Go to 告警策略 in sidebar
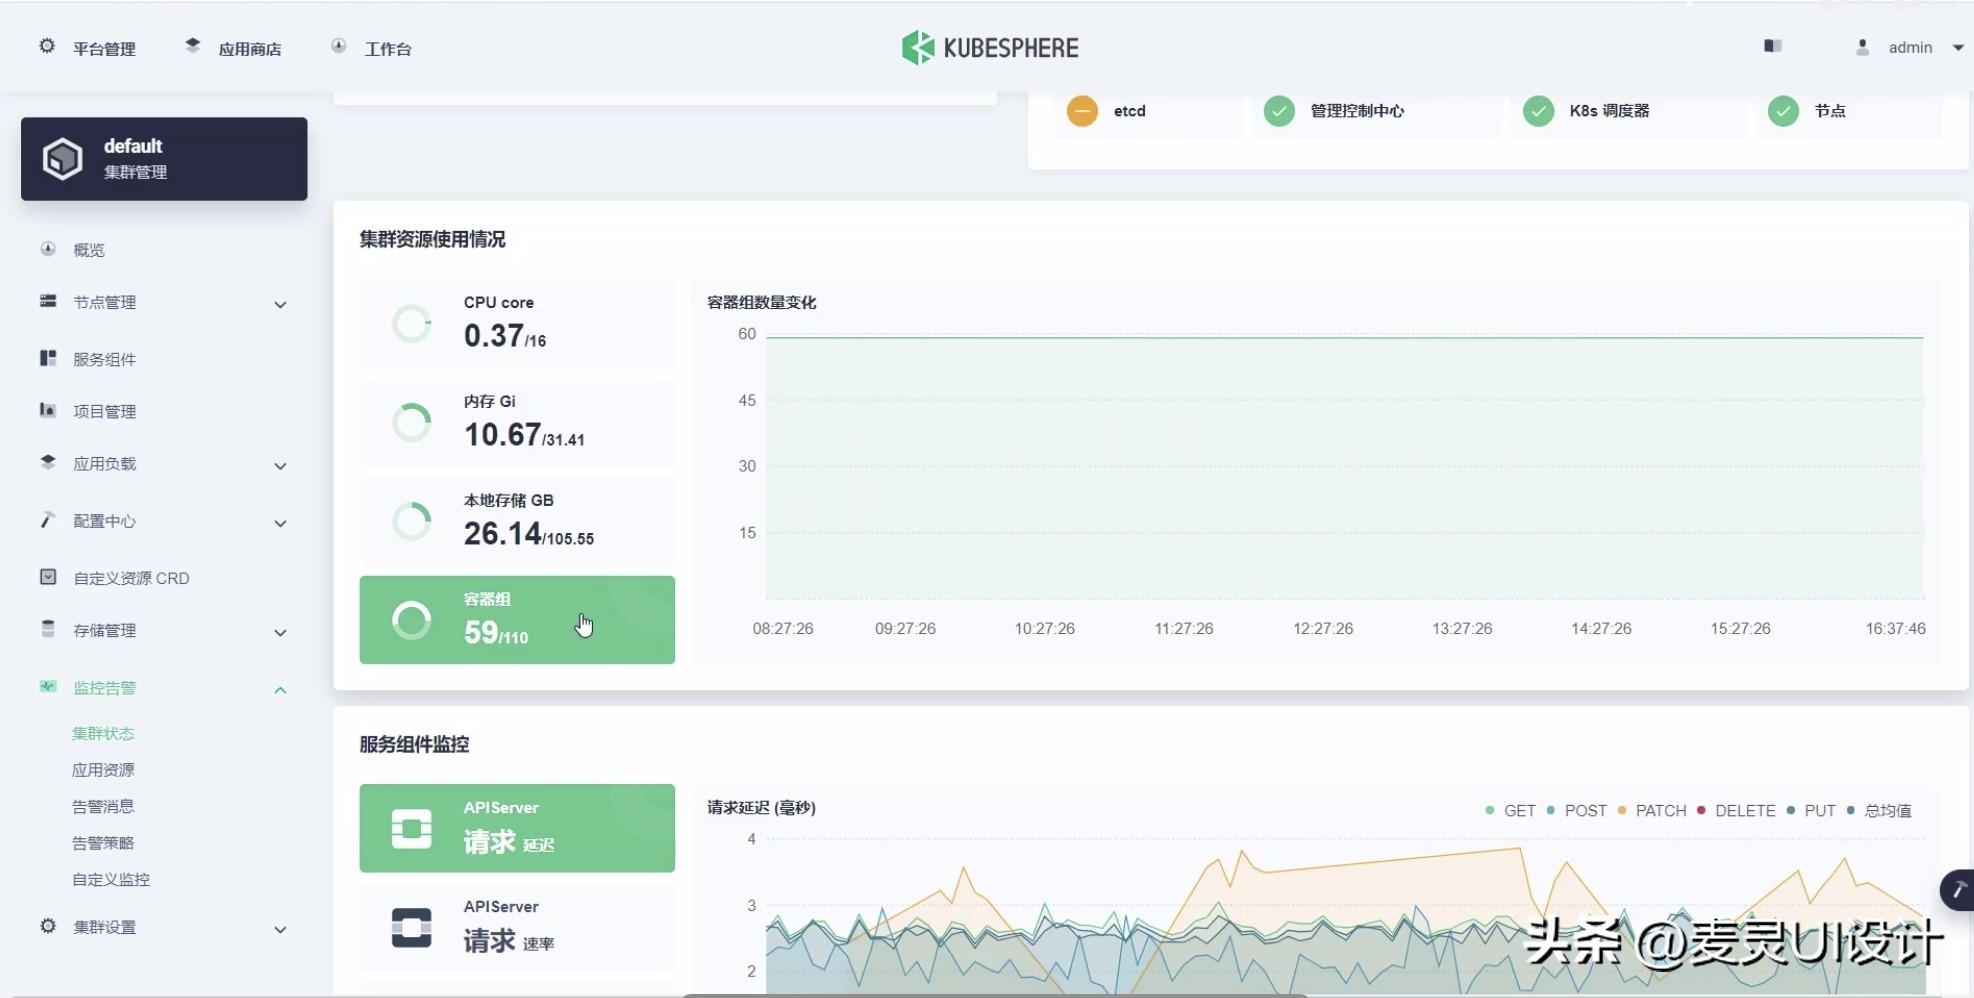This screenshot has width=1974, height=998. (x=103, y=843)
